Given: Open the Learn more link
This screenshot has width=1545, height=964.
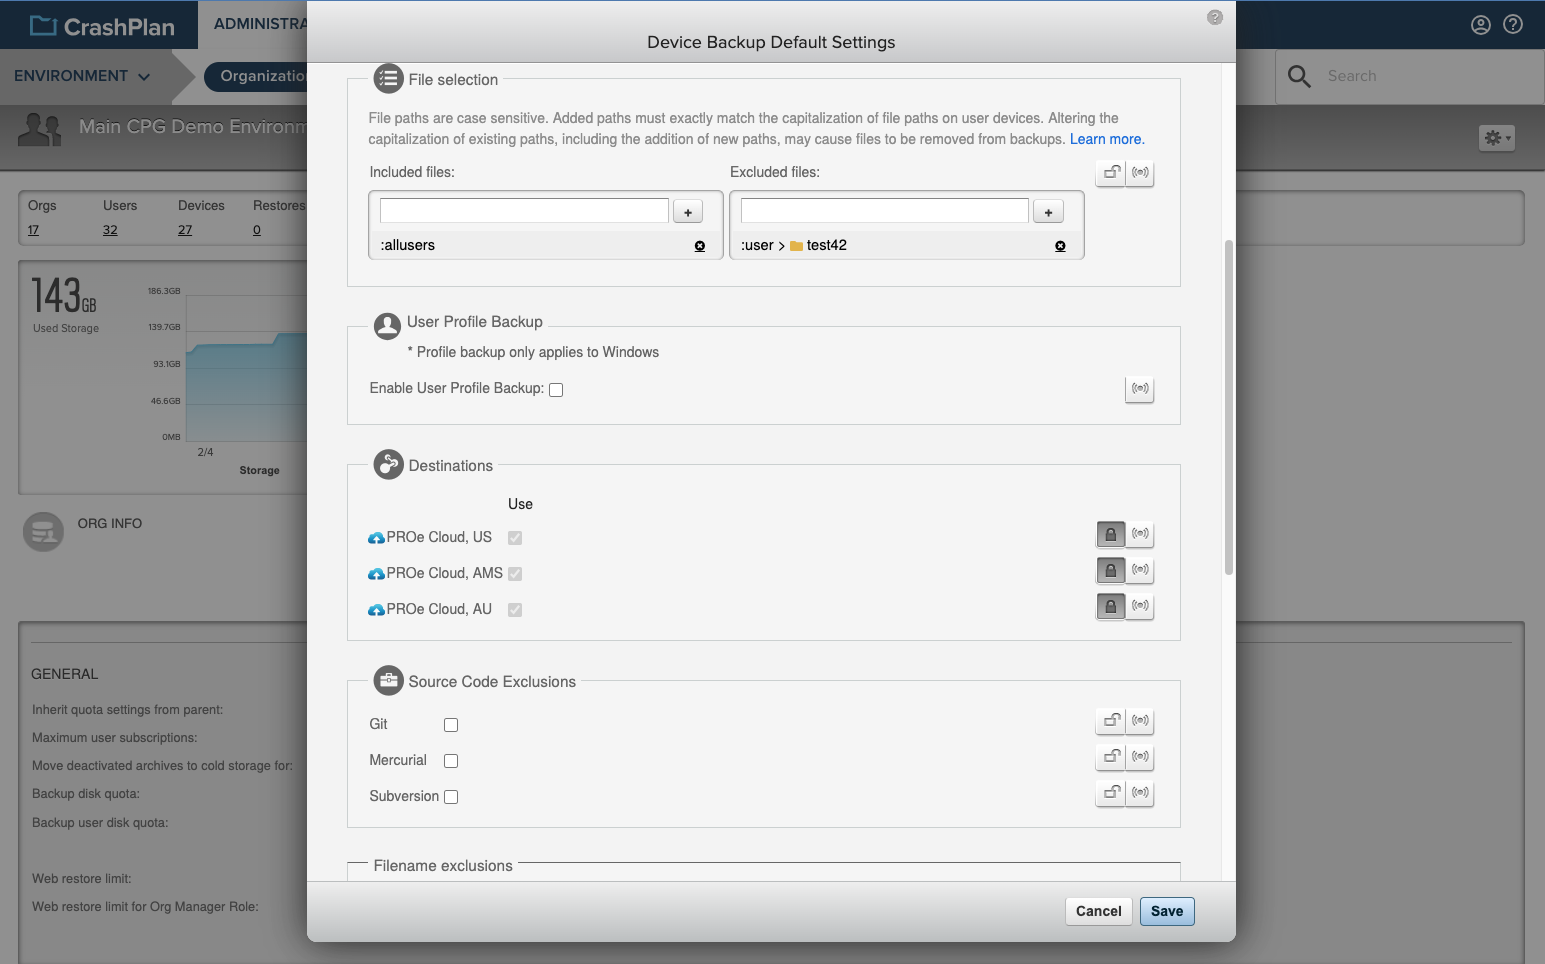Looking at the screenshot, I should 1106,139.
